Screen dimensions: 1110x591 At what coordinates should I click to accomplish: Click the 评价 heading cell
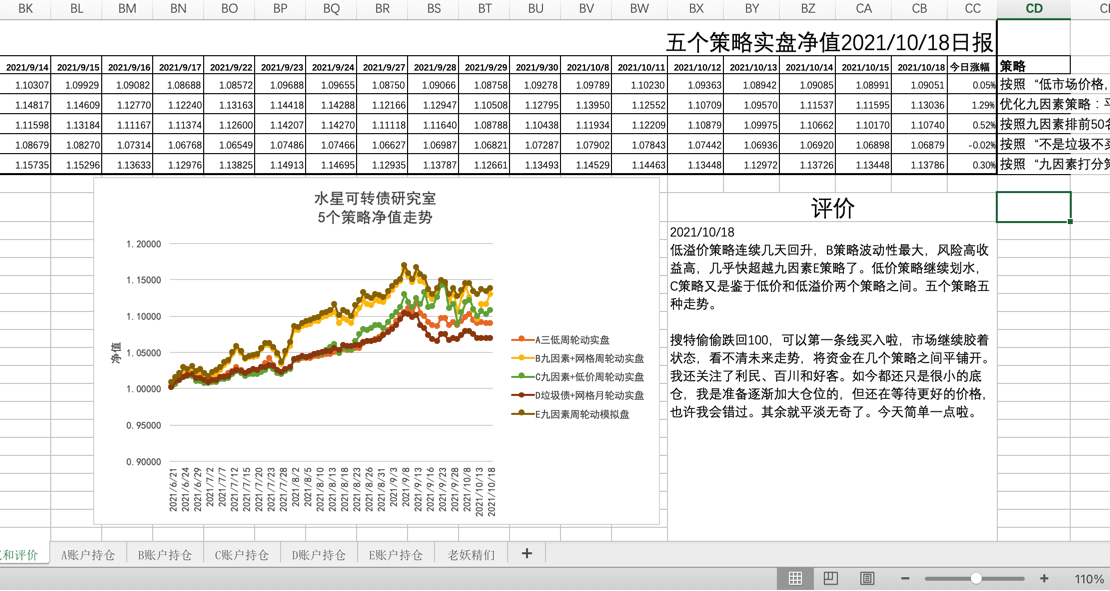pyautogui.click(x=832, y=208)
